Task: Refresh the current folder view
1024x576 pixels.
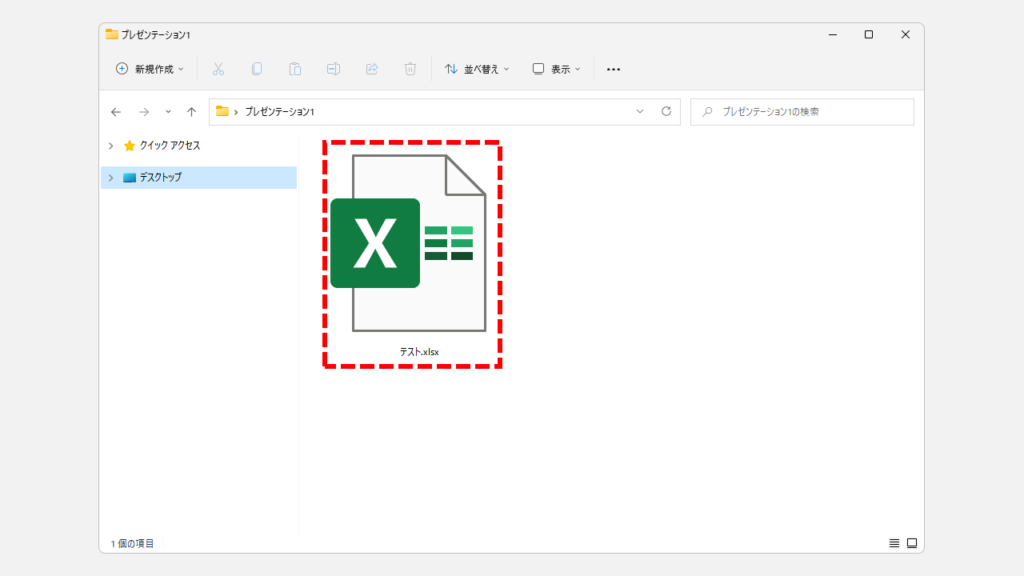Action: [x=666, y=112]
